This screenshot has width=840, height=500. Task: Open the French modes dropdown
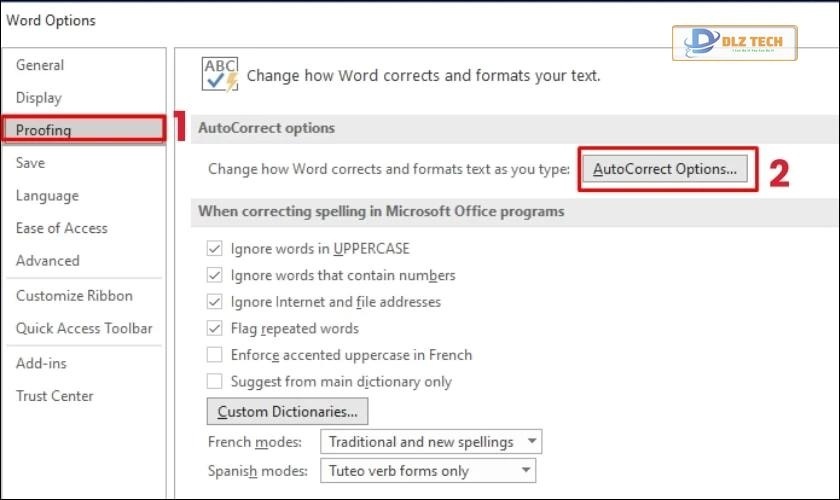[431, 441]
